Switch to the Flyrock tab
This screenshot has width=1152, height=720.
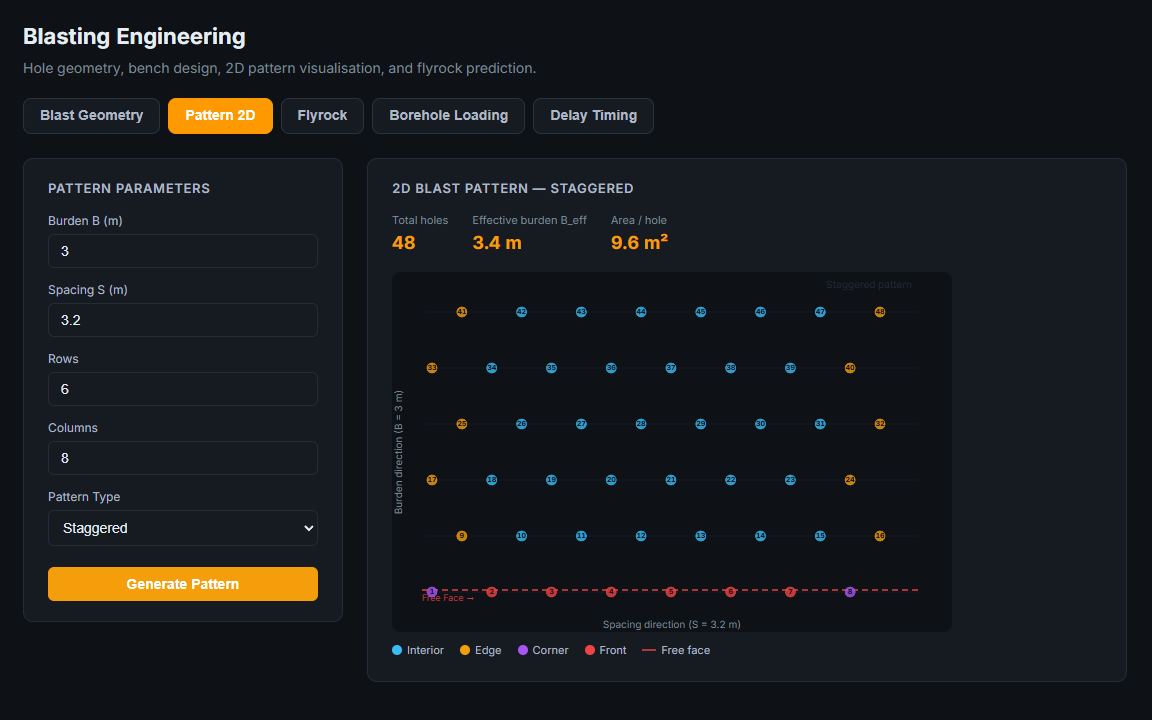pos(323,116)
